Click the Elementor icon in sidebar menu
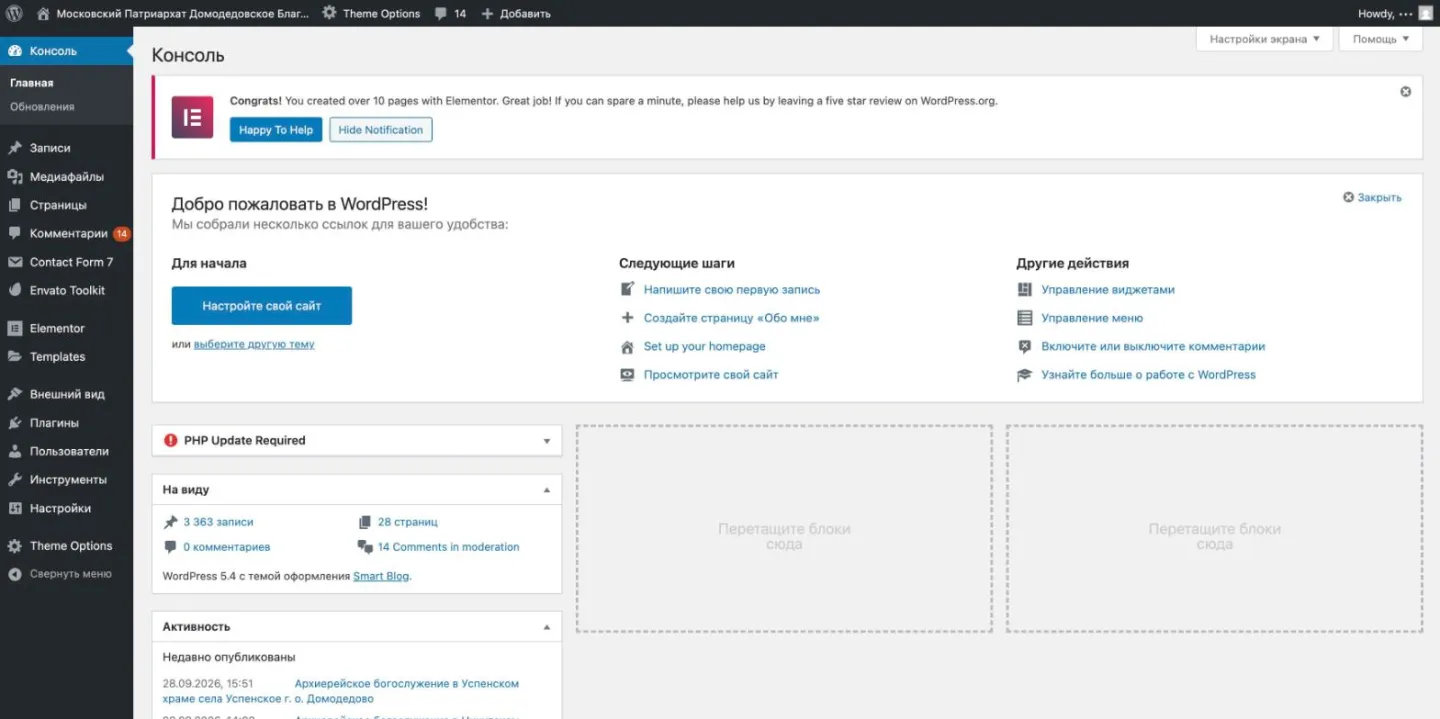 [14, 328]
